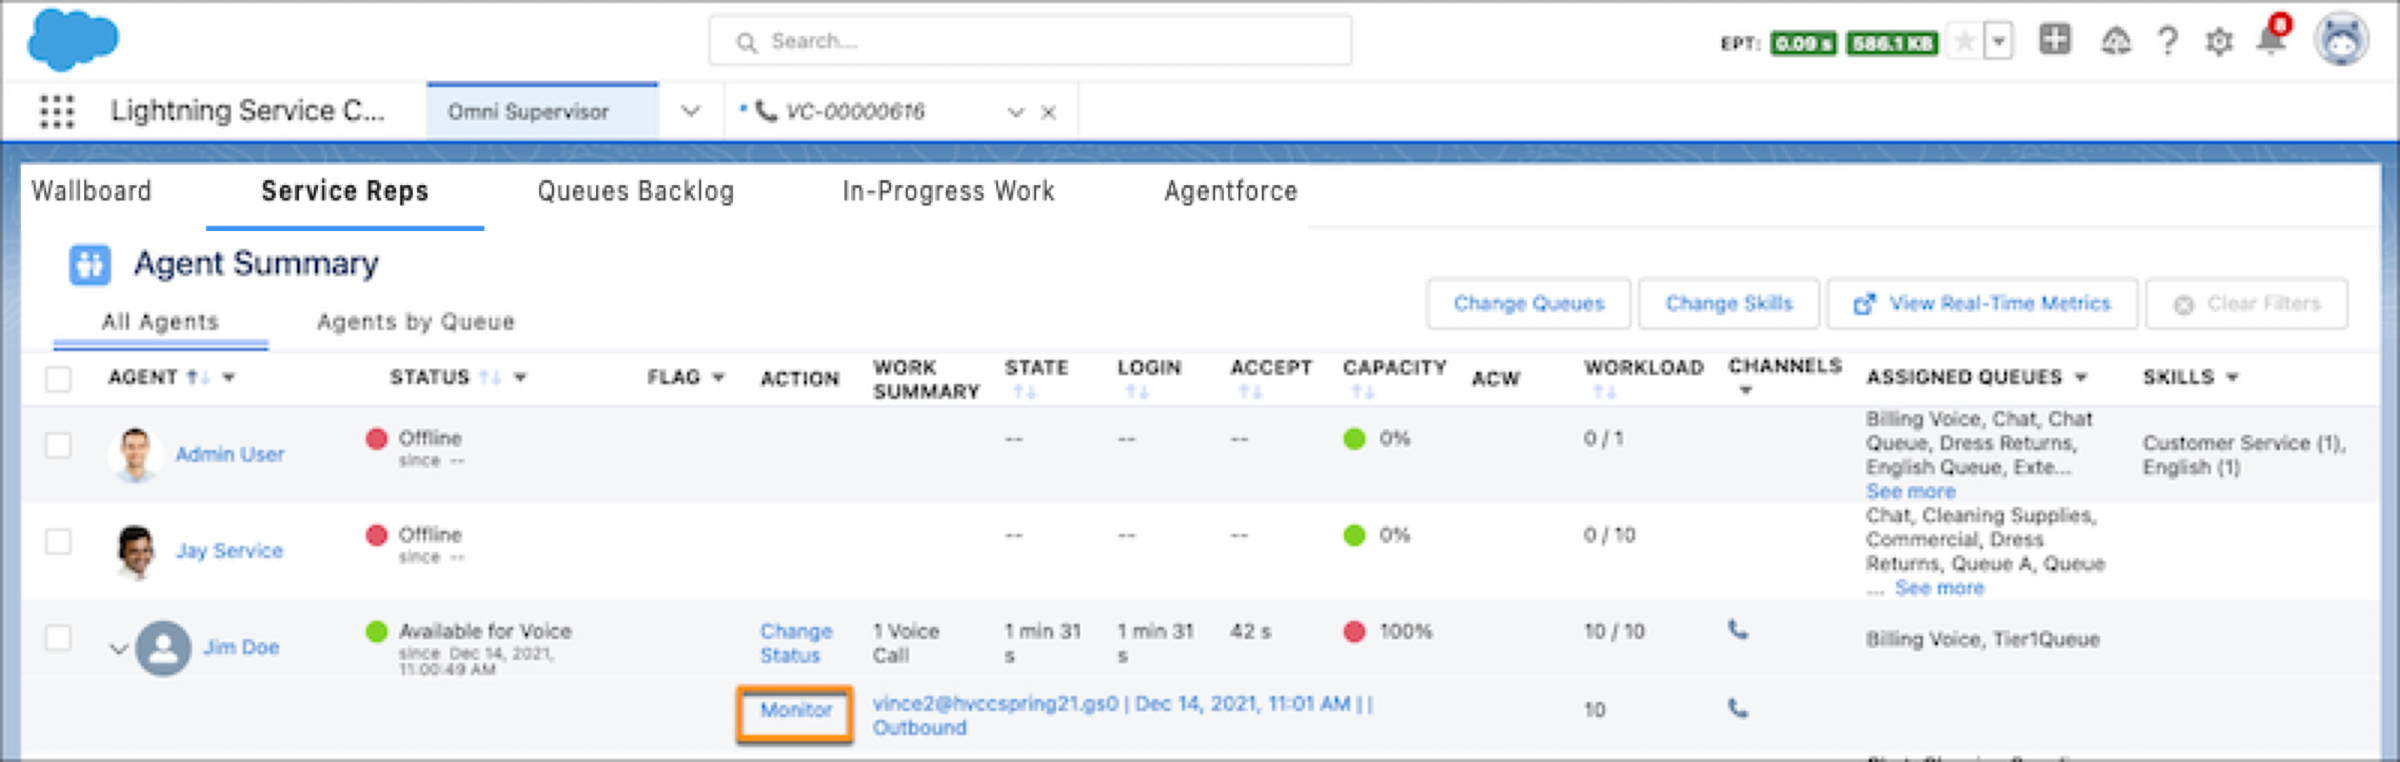The height and width of the screenshot is (762, 2400).
Task: Open the Omni Supervisor navigation dropdown
Action: pyautogui.click(x=690, y=111)
